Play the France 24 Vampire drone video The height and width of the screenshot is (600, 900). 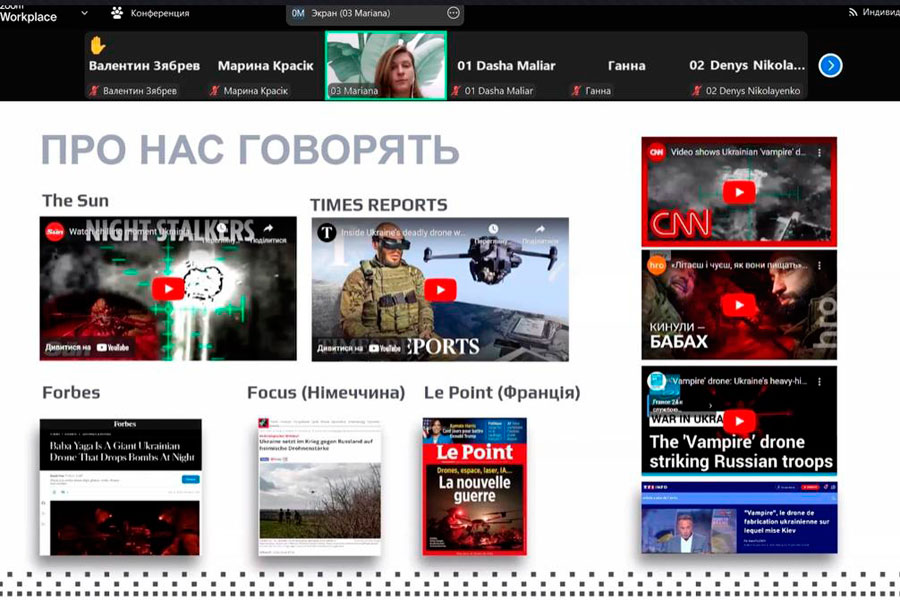coord(739,421)
